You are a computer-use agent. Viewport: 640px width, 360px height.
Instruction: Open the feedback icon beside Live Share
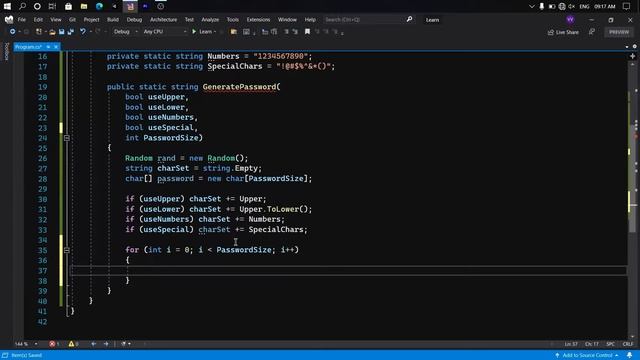[591, 32]
